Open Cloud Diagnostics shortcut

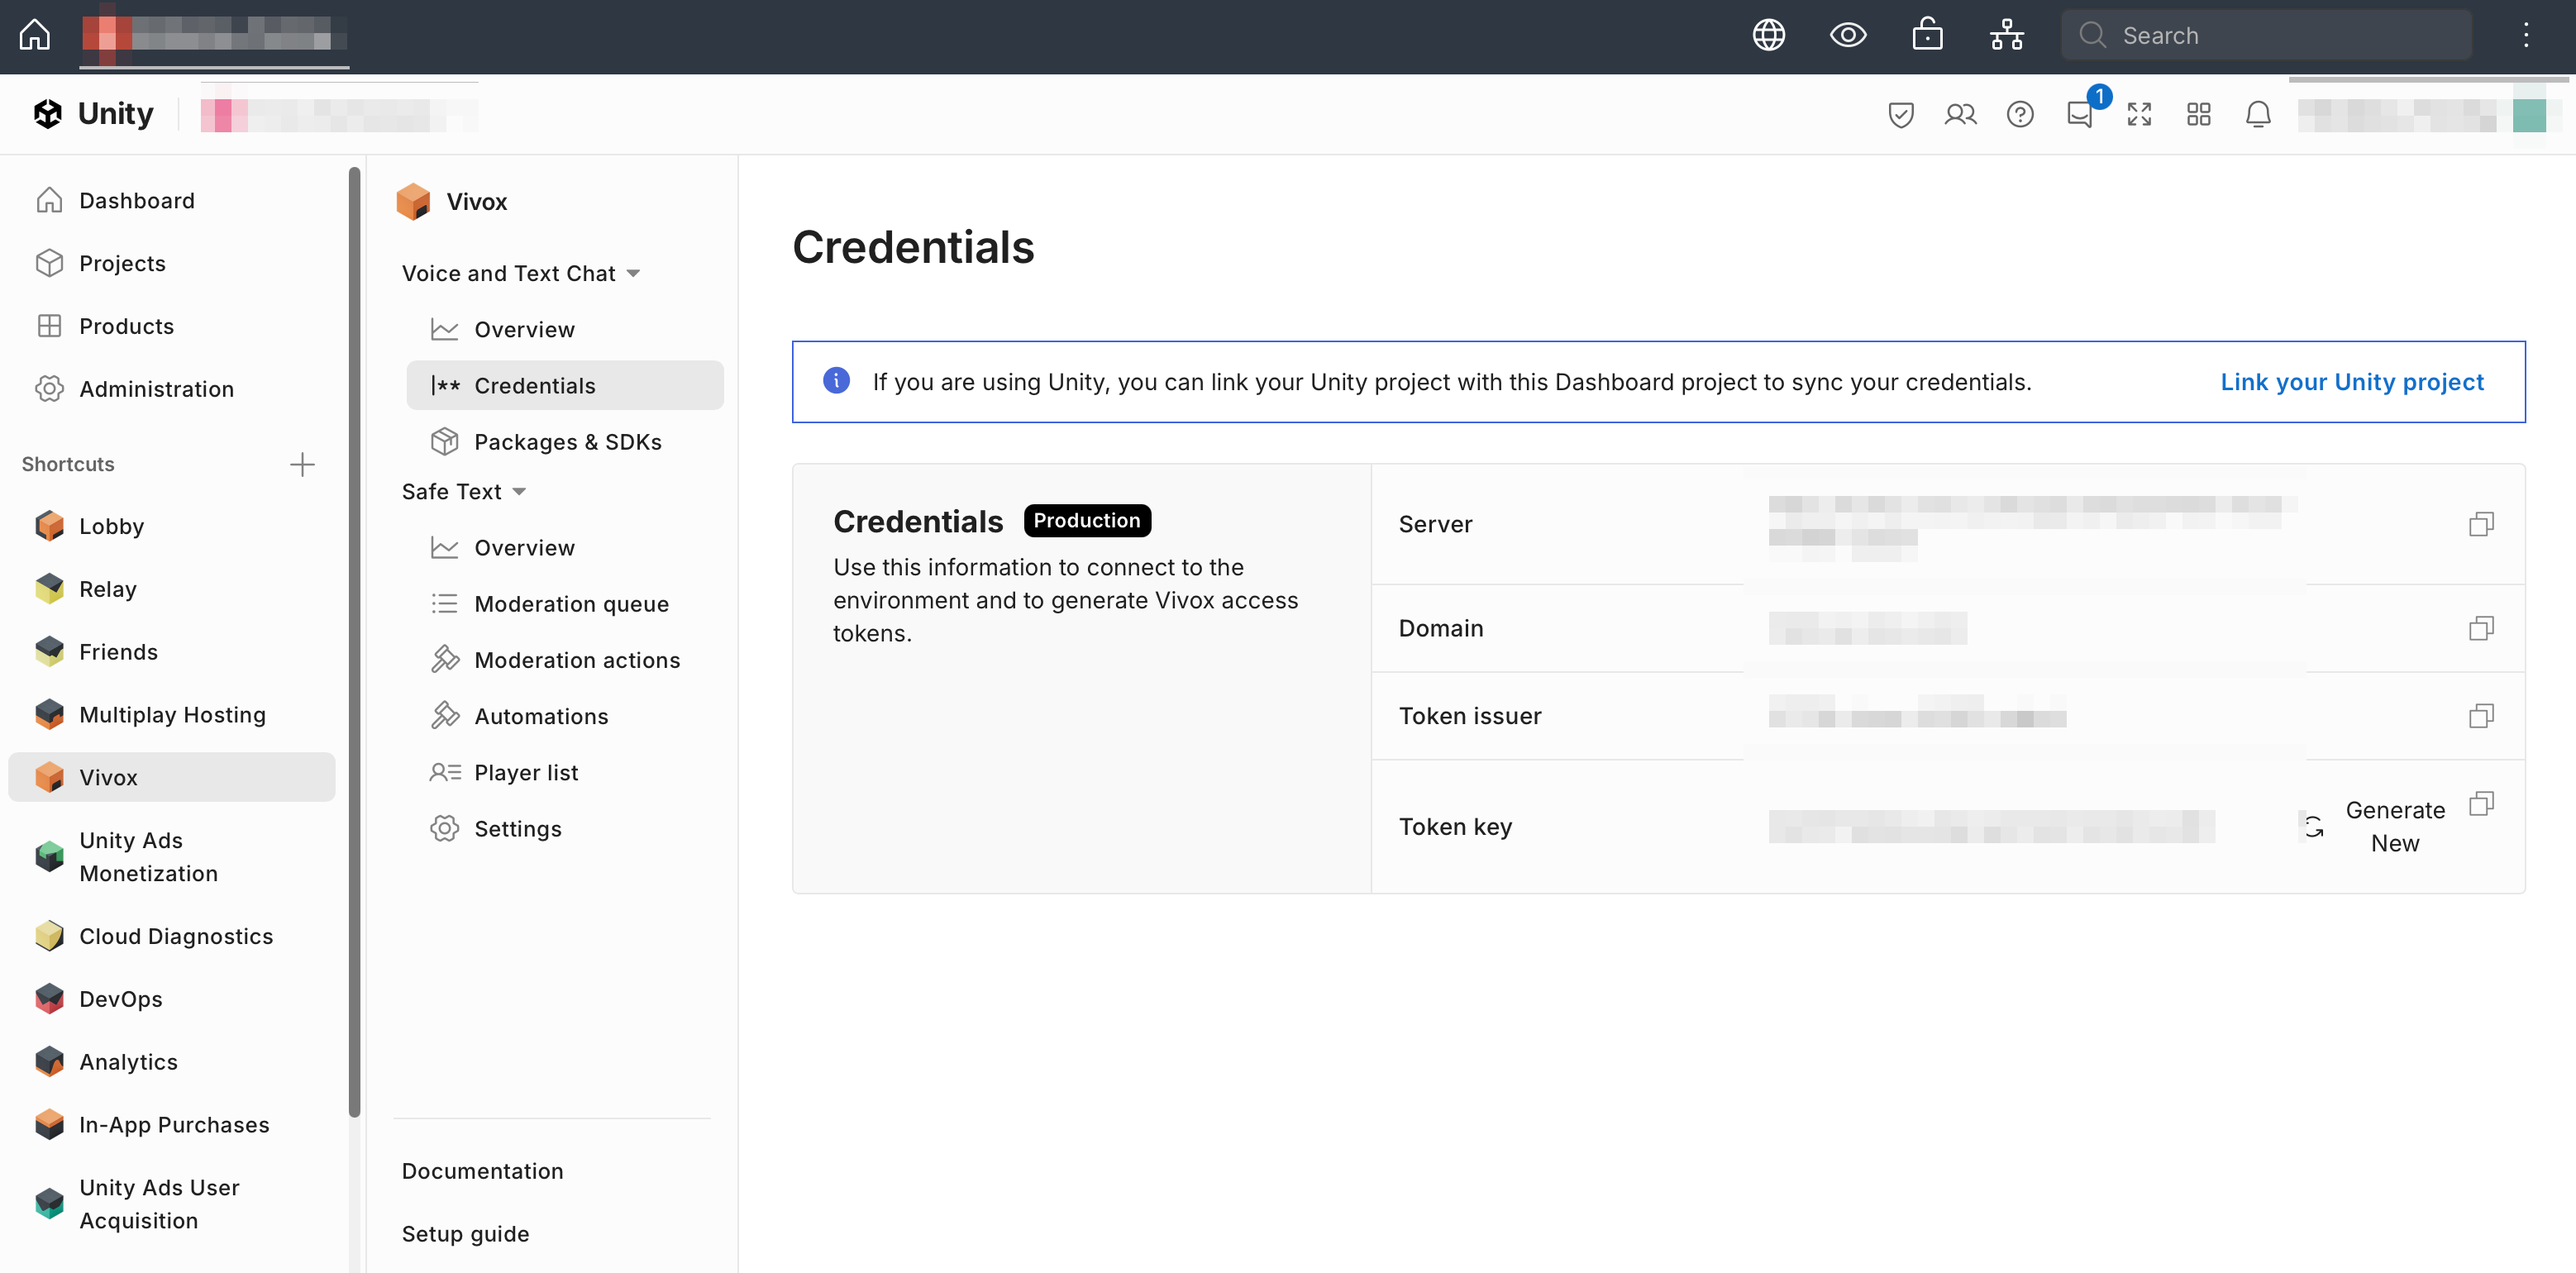[x=176, y=936]
